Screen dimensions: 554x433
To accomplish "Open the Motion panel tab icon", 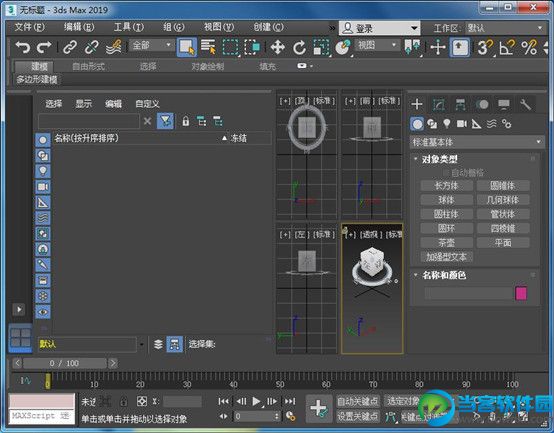I will (x=482, y=105).
